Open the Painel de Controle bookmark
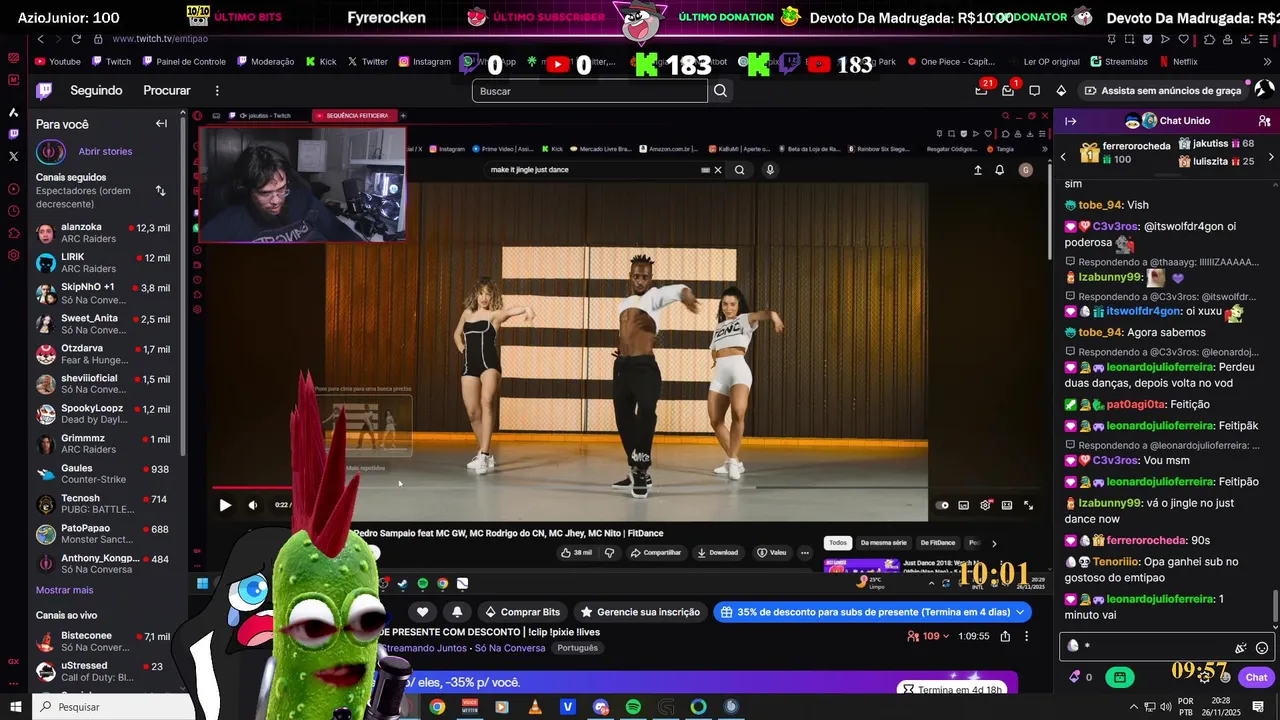Screen dimensions: 1280x720 184,62
